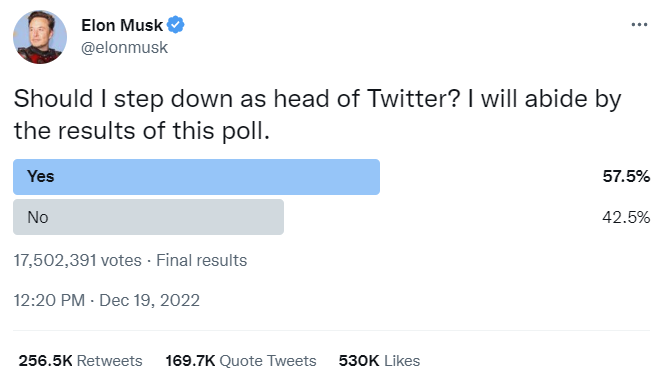Open the 12:20 PM timestamp link
Viewport: 656px width, 380px height.
(49, 300)
